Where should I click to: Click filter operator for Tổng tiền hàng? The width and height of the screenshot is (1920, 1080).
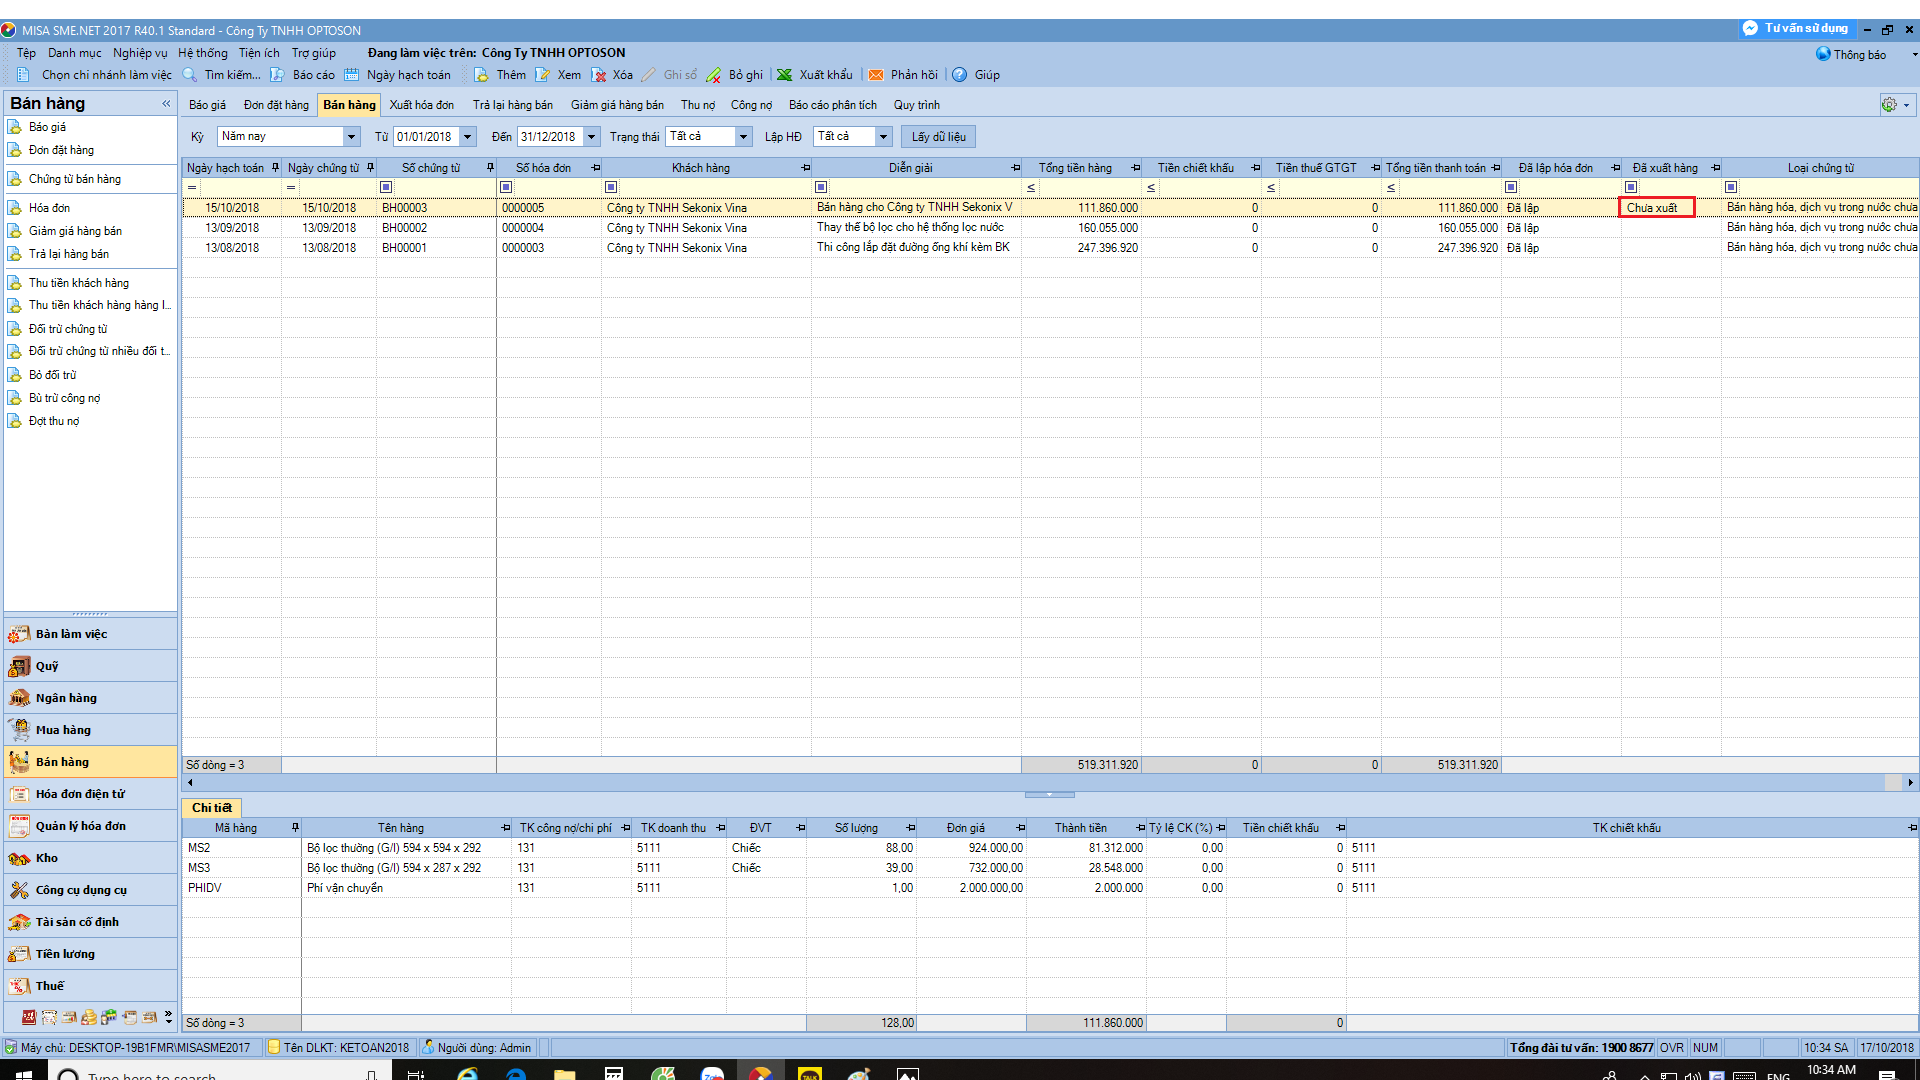pos(1031,187)
